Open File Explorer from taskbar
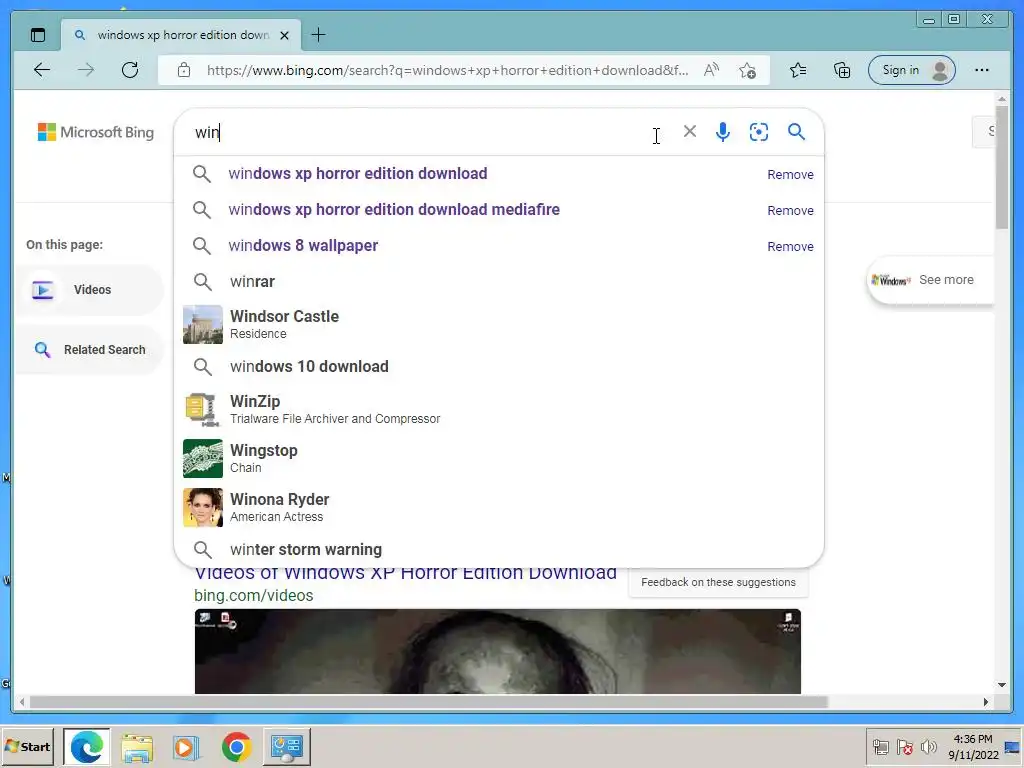Image resolution: width=1024 pixels, height=768 pixels. (136, 746)
